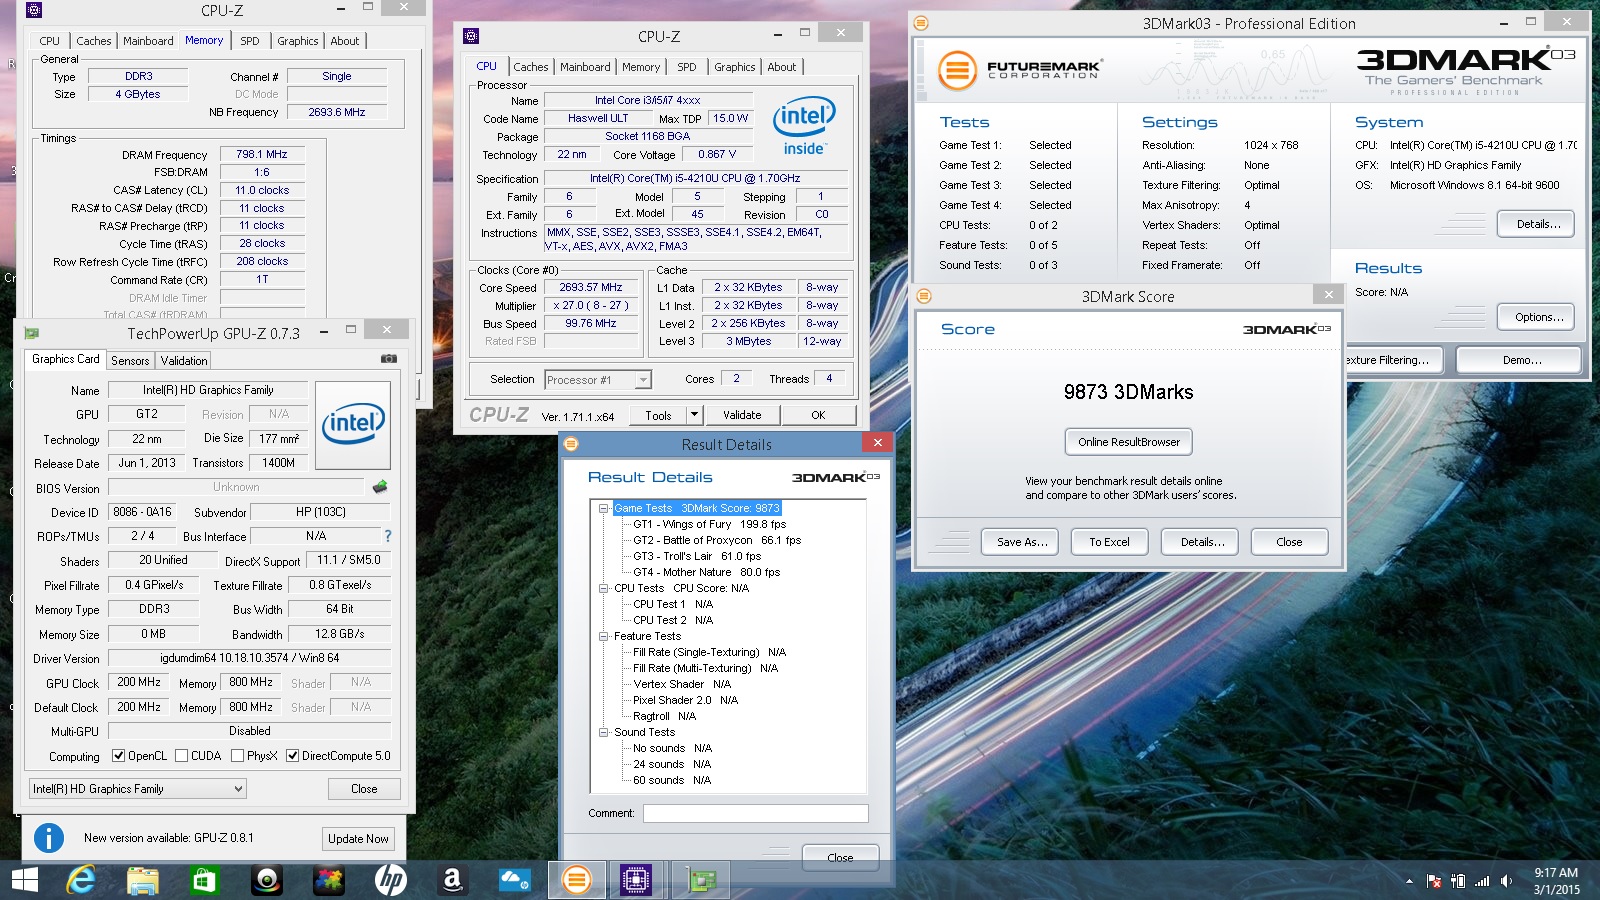The image size is (1600, 900).
Task: Open the Mainboard tab in front CPU-Z
Action: coord(585,67)
